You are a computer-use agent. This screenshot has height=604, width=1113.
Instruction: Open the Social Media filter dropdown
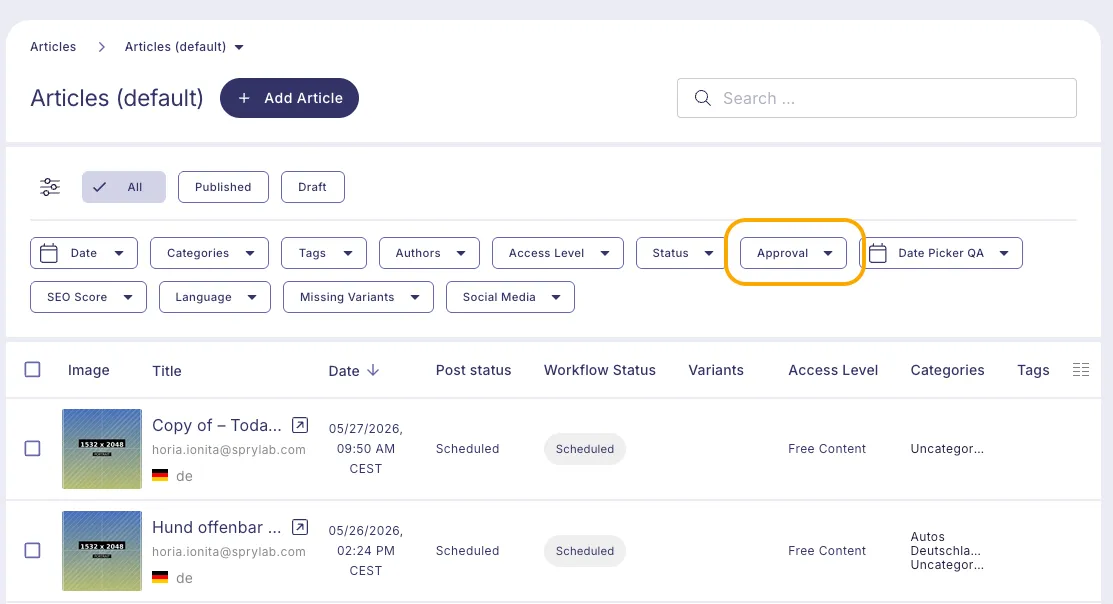[x=510, y=297]
